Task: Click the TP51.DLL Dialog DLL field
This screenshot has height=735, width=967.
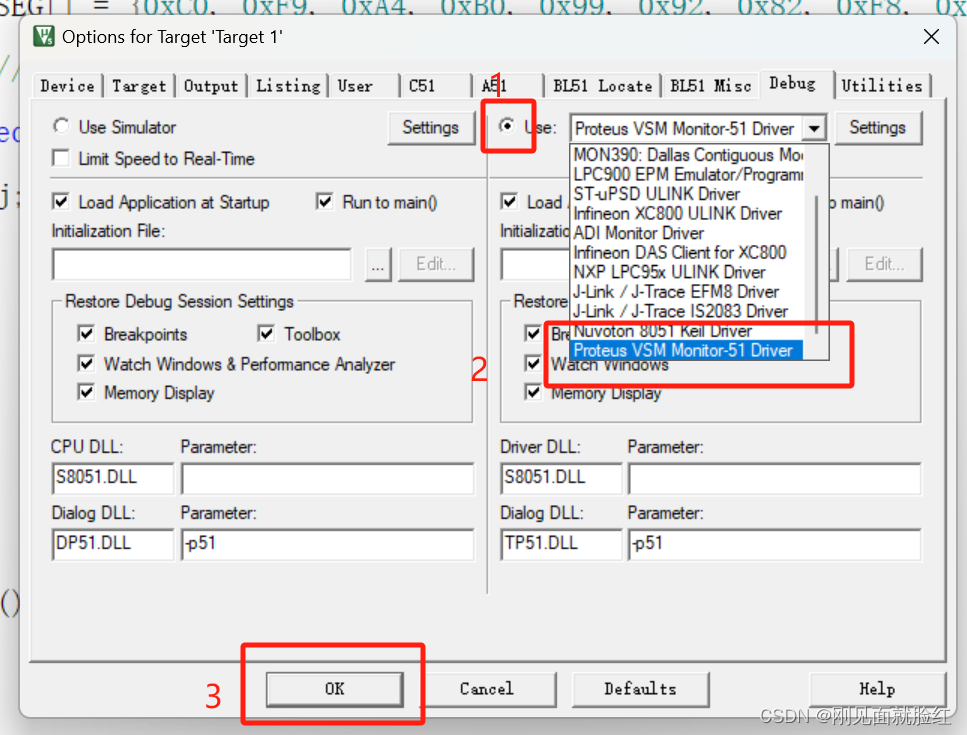Action: tap(561, 544)
